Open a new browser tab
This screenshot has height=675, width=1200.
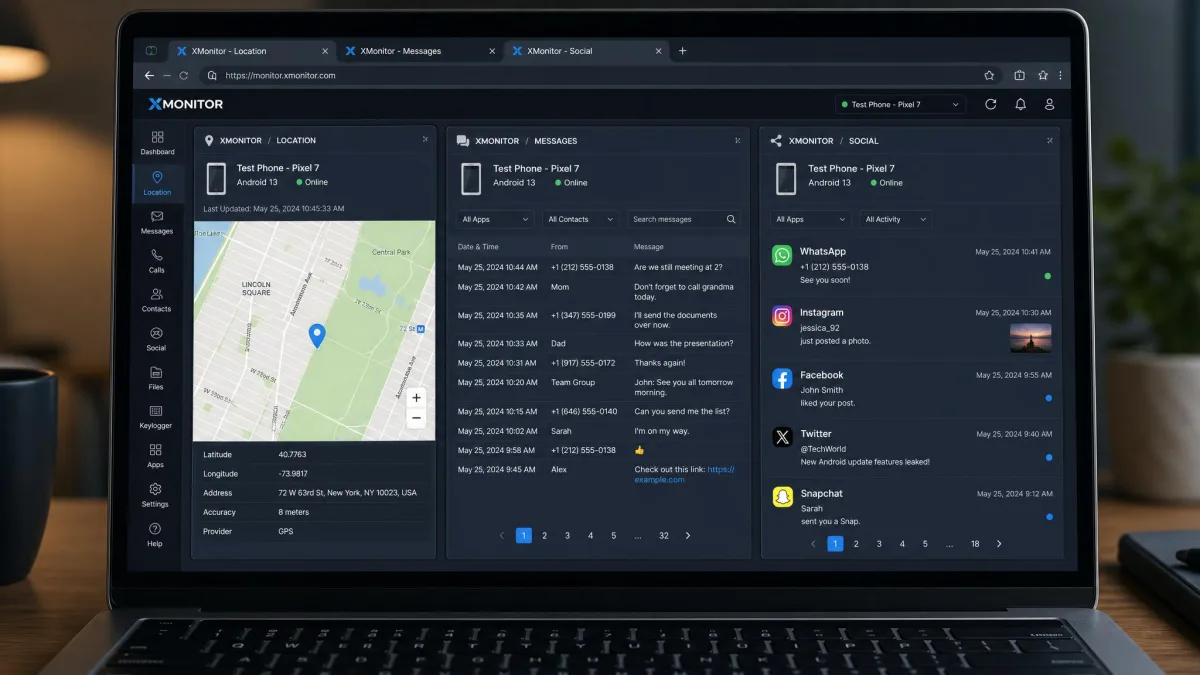click(x=683, y=51)
